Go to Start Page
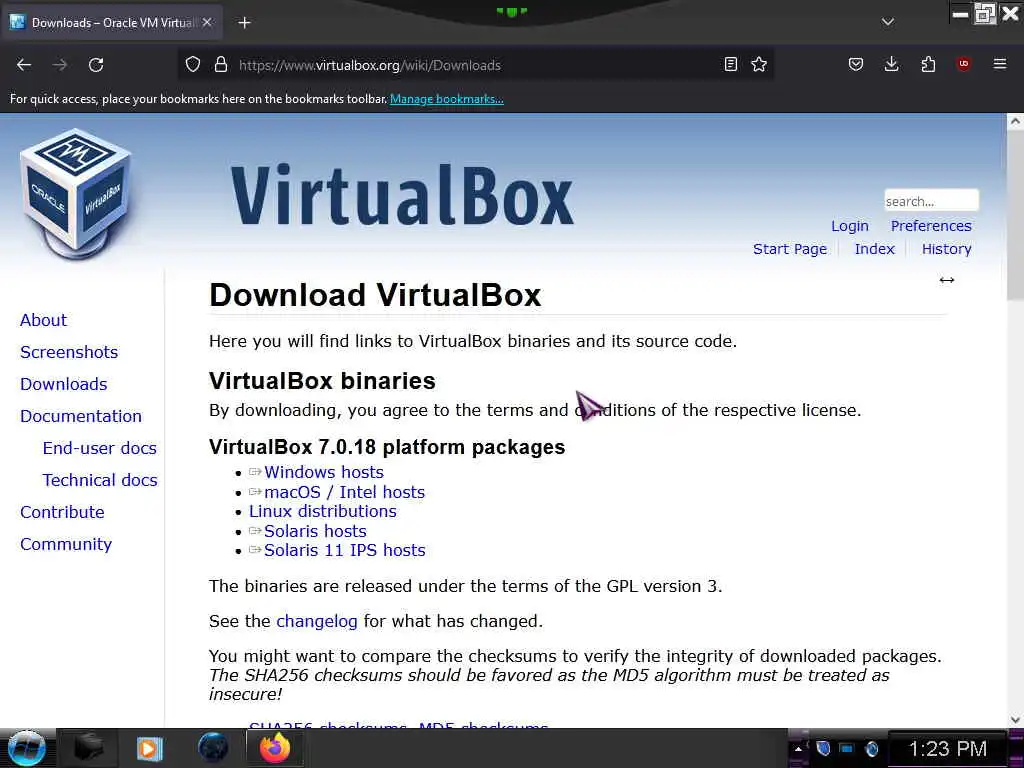Image resolution: width=1024 pixels, height=768 pixels. tap(790, 249)
